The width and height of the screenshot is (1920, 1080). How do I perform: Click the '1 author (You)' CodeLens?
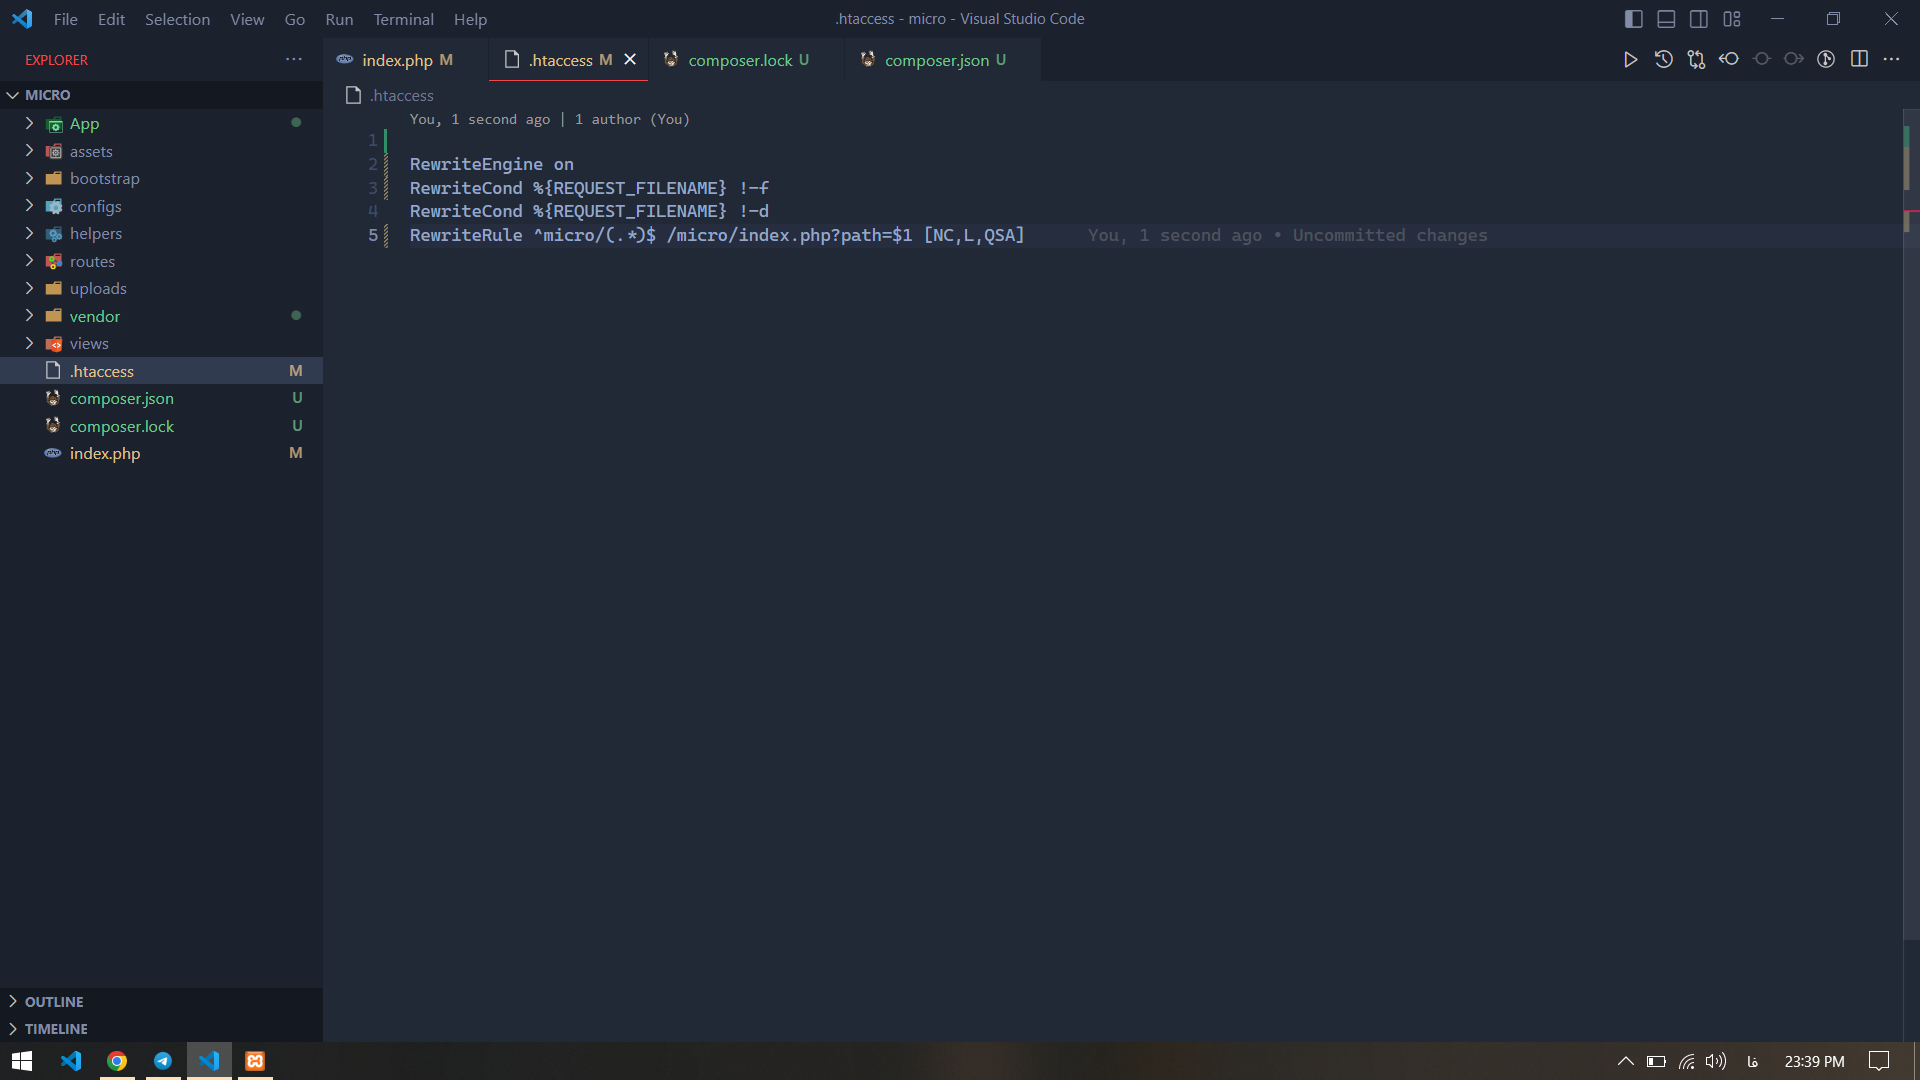click(x=632, y=120)
